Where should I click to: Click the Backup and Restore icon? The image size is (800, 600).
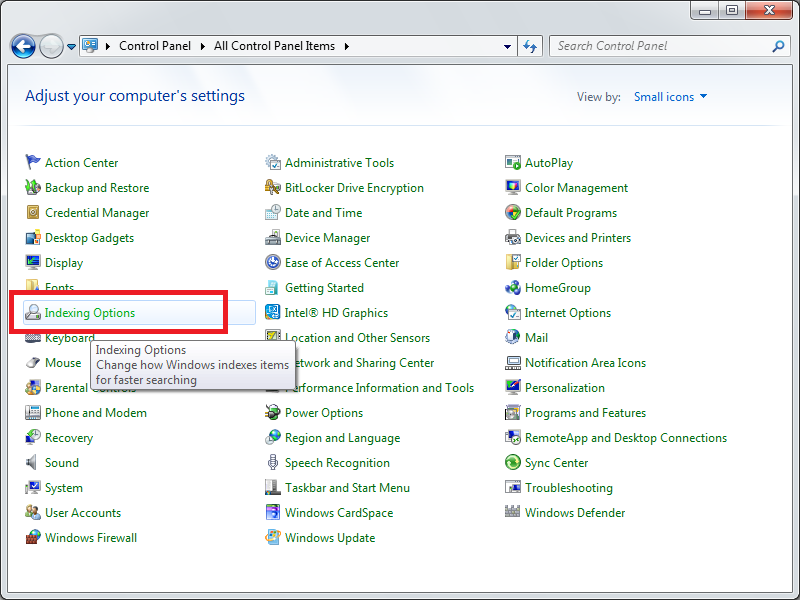click(33, 187)
